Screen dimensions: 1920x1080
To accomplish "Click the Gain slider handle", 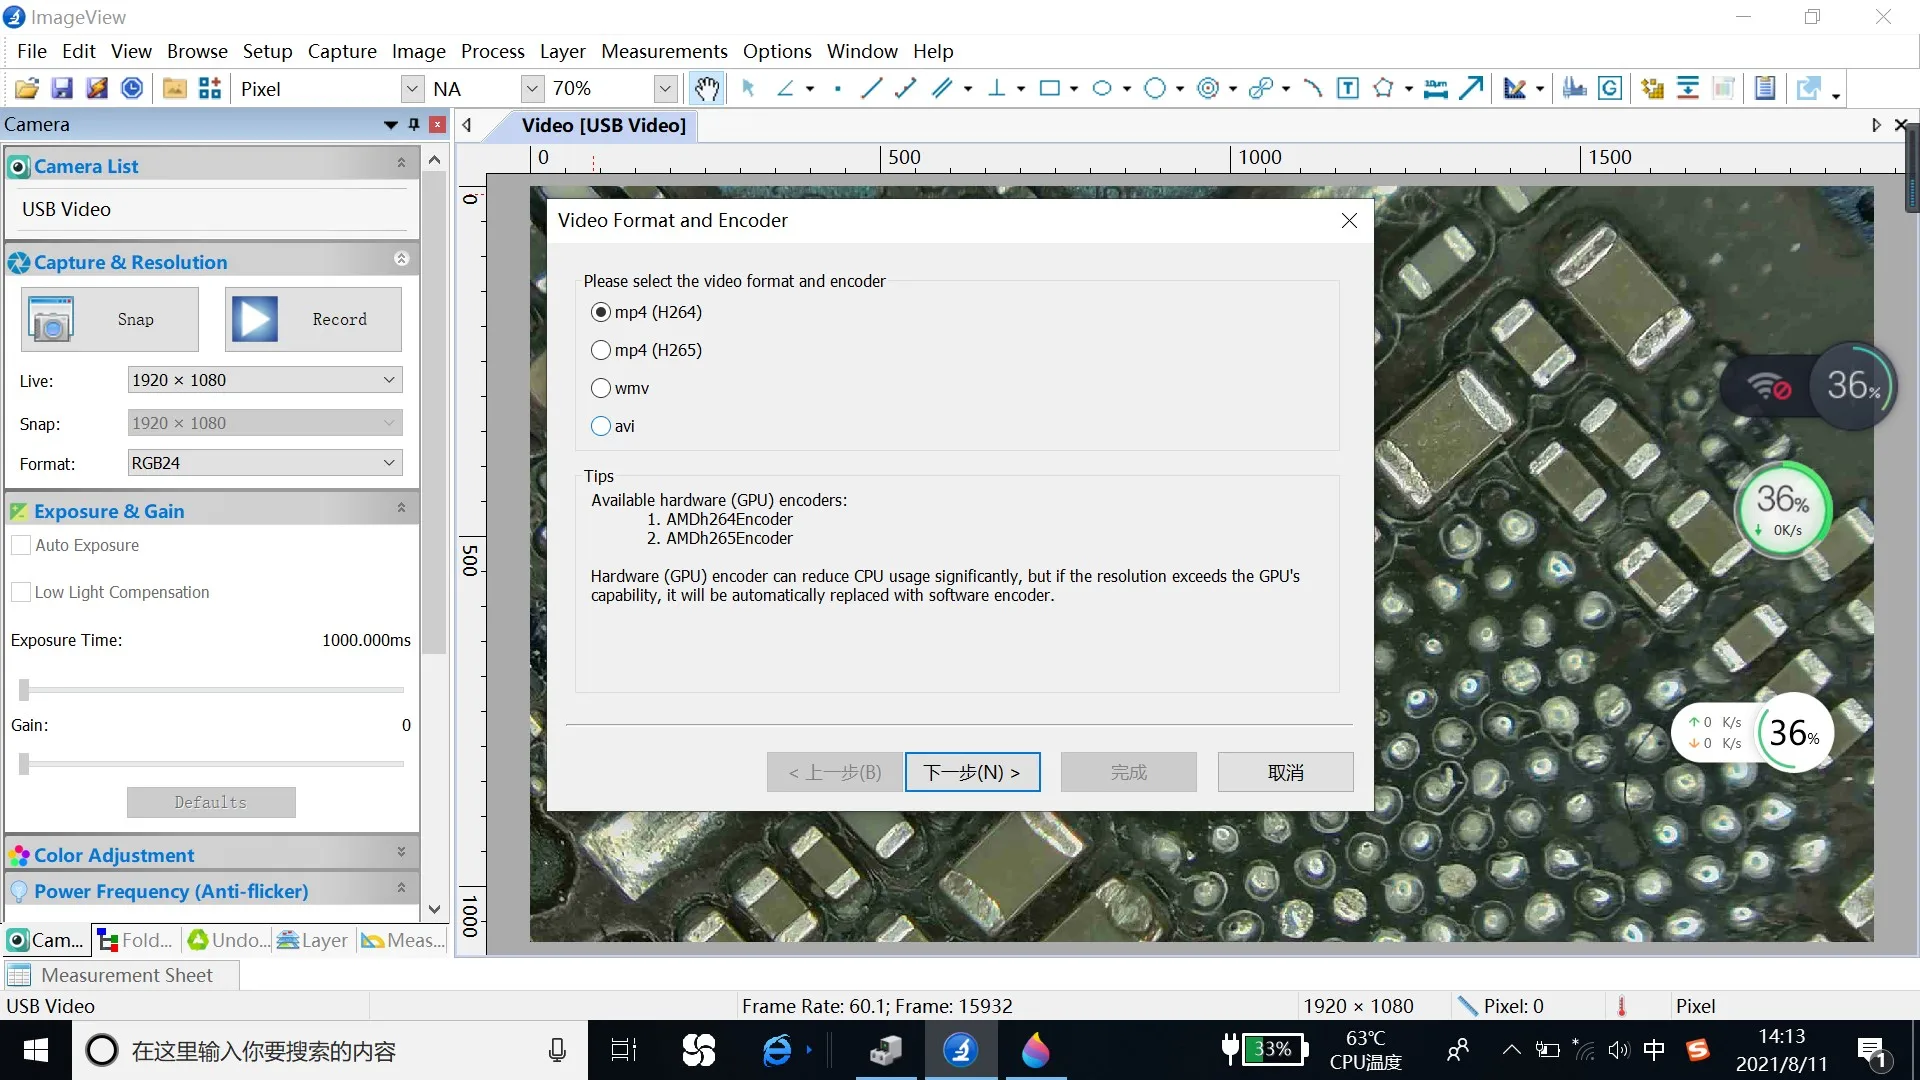I will [x=24, y=764].
